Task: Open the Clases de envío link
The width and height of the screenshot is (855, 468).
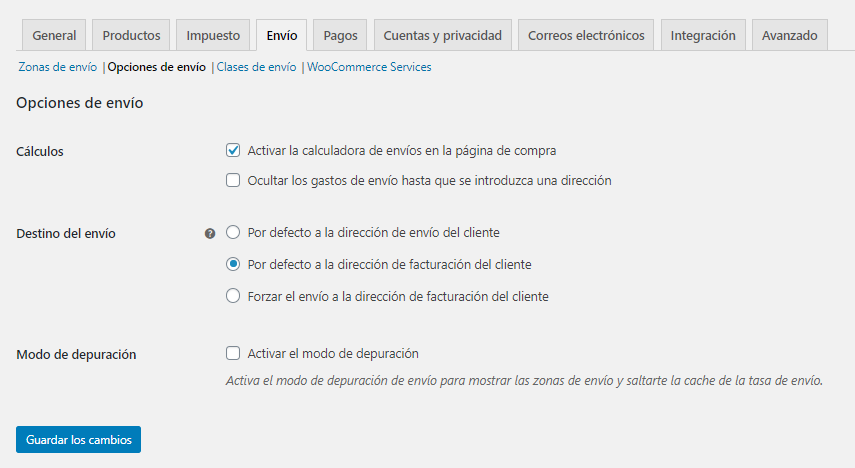Action: pos(256,67)
